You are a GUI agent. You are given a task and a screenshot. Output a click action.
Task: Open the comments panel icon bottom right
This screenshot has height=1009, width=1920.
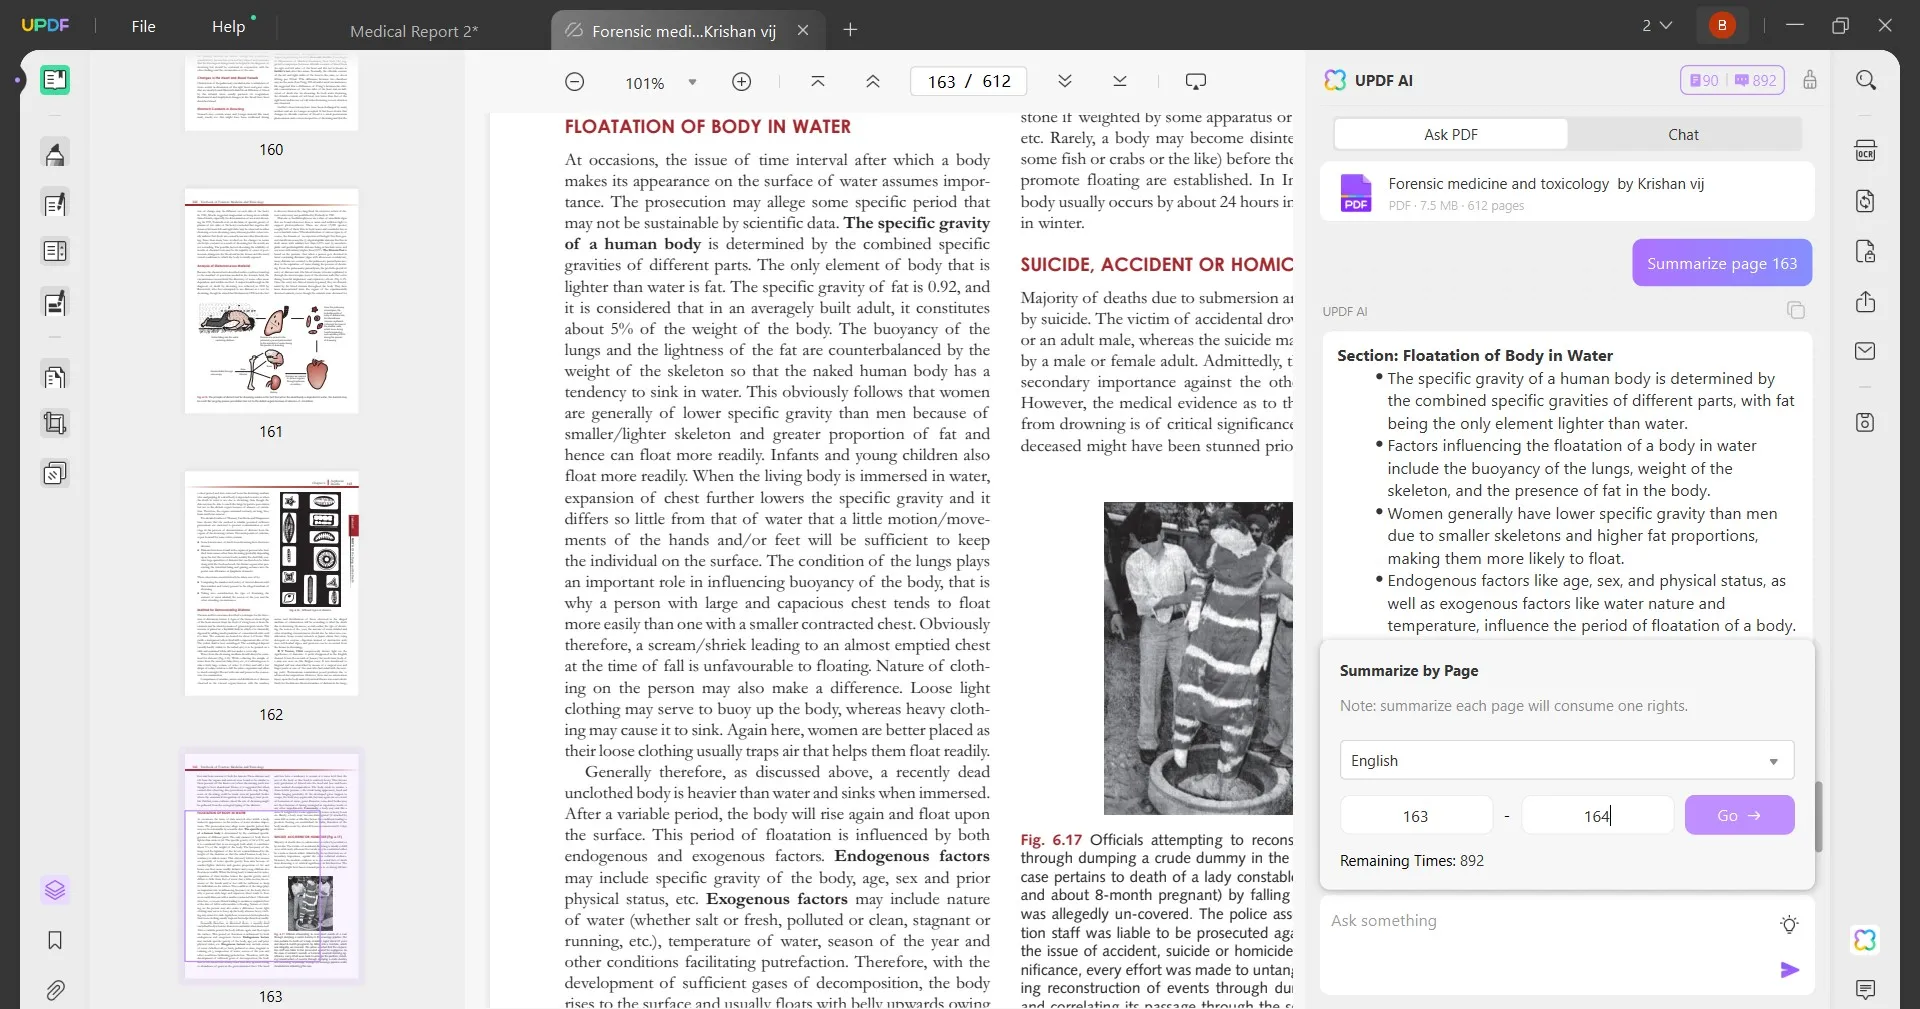click(x=1866, y=990)
